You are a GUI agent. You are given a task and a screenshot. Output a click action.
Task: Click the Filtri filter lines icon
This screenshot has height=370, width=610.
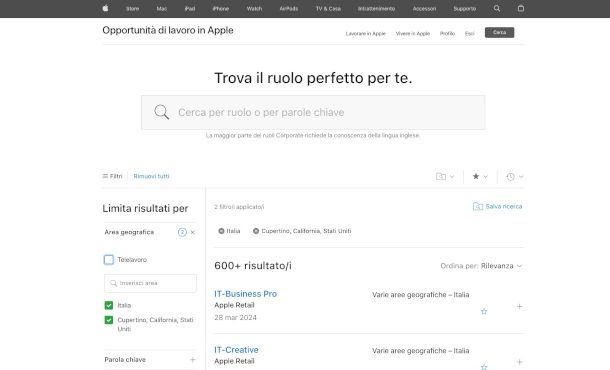[105, 176]
